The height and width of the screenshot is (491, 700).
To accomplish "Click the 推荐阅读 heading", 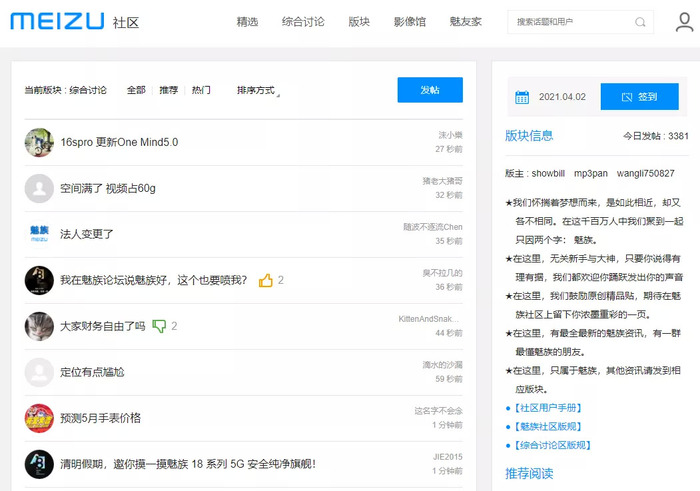I will pos(529,474).
